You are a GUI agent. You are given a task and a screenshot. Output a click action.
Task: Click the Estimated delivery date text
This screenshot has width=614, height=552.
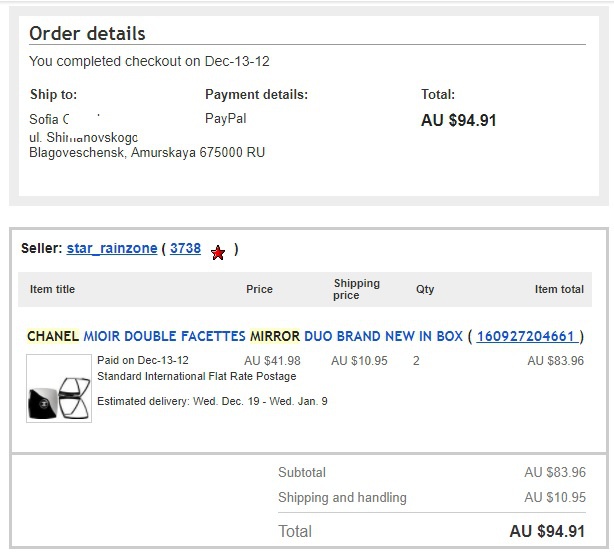(x=212, y=402)
